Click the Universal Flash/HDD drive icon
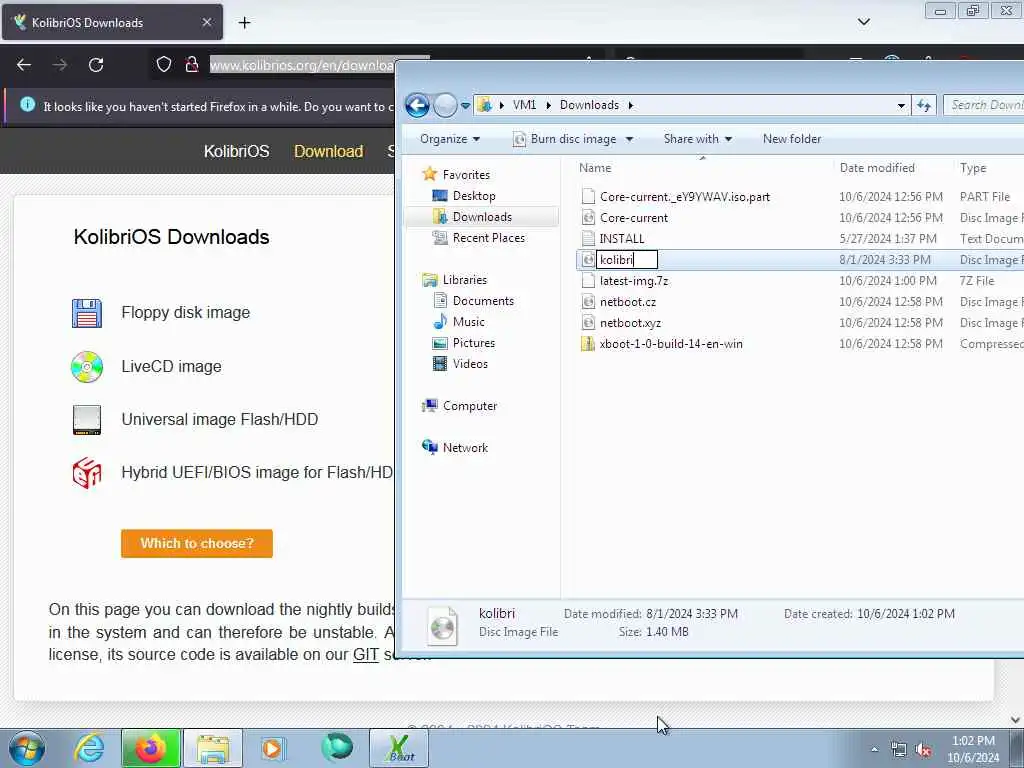Image resolution: width=1024 pixels, height=768 pixels. [x=87, y=420]
